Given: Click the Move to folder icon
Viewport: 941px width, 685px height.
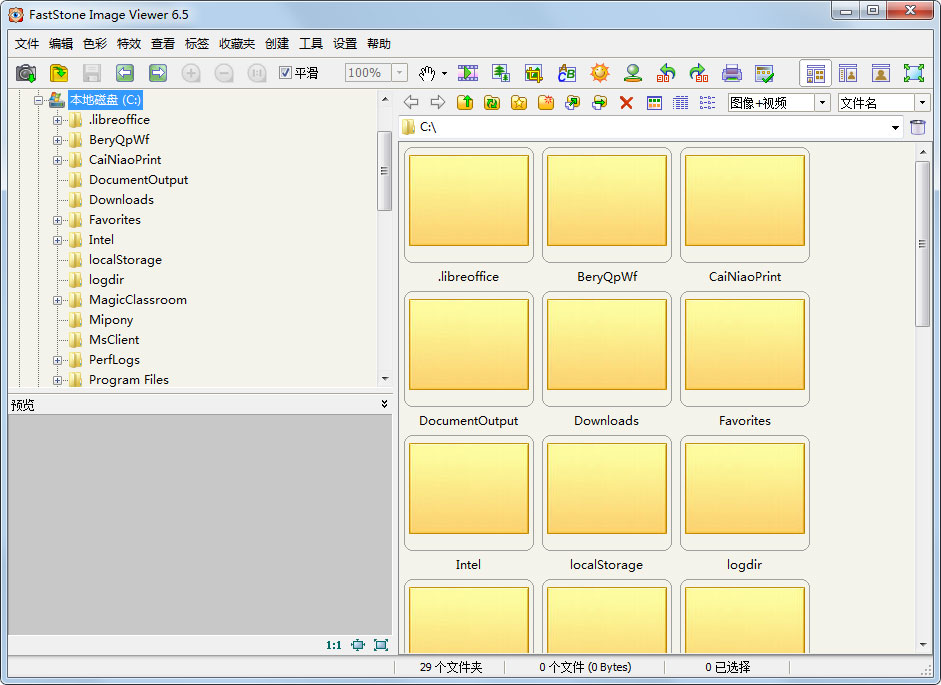Looking at the screenshot, I should (x=600, y=103).
